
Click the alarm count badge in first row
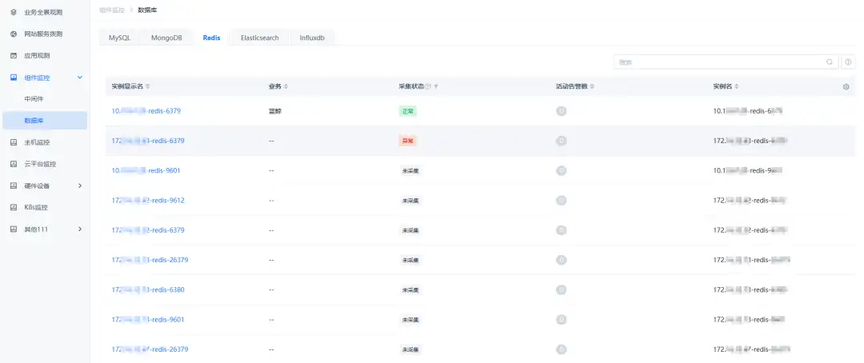561,111
